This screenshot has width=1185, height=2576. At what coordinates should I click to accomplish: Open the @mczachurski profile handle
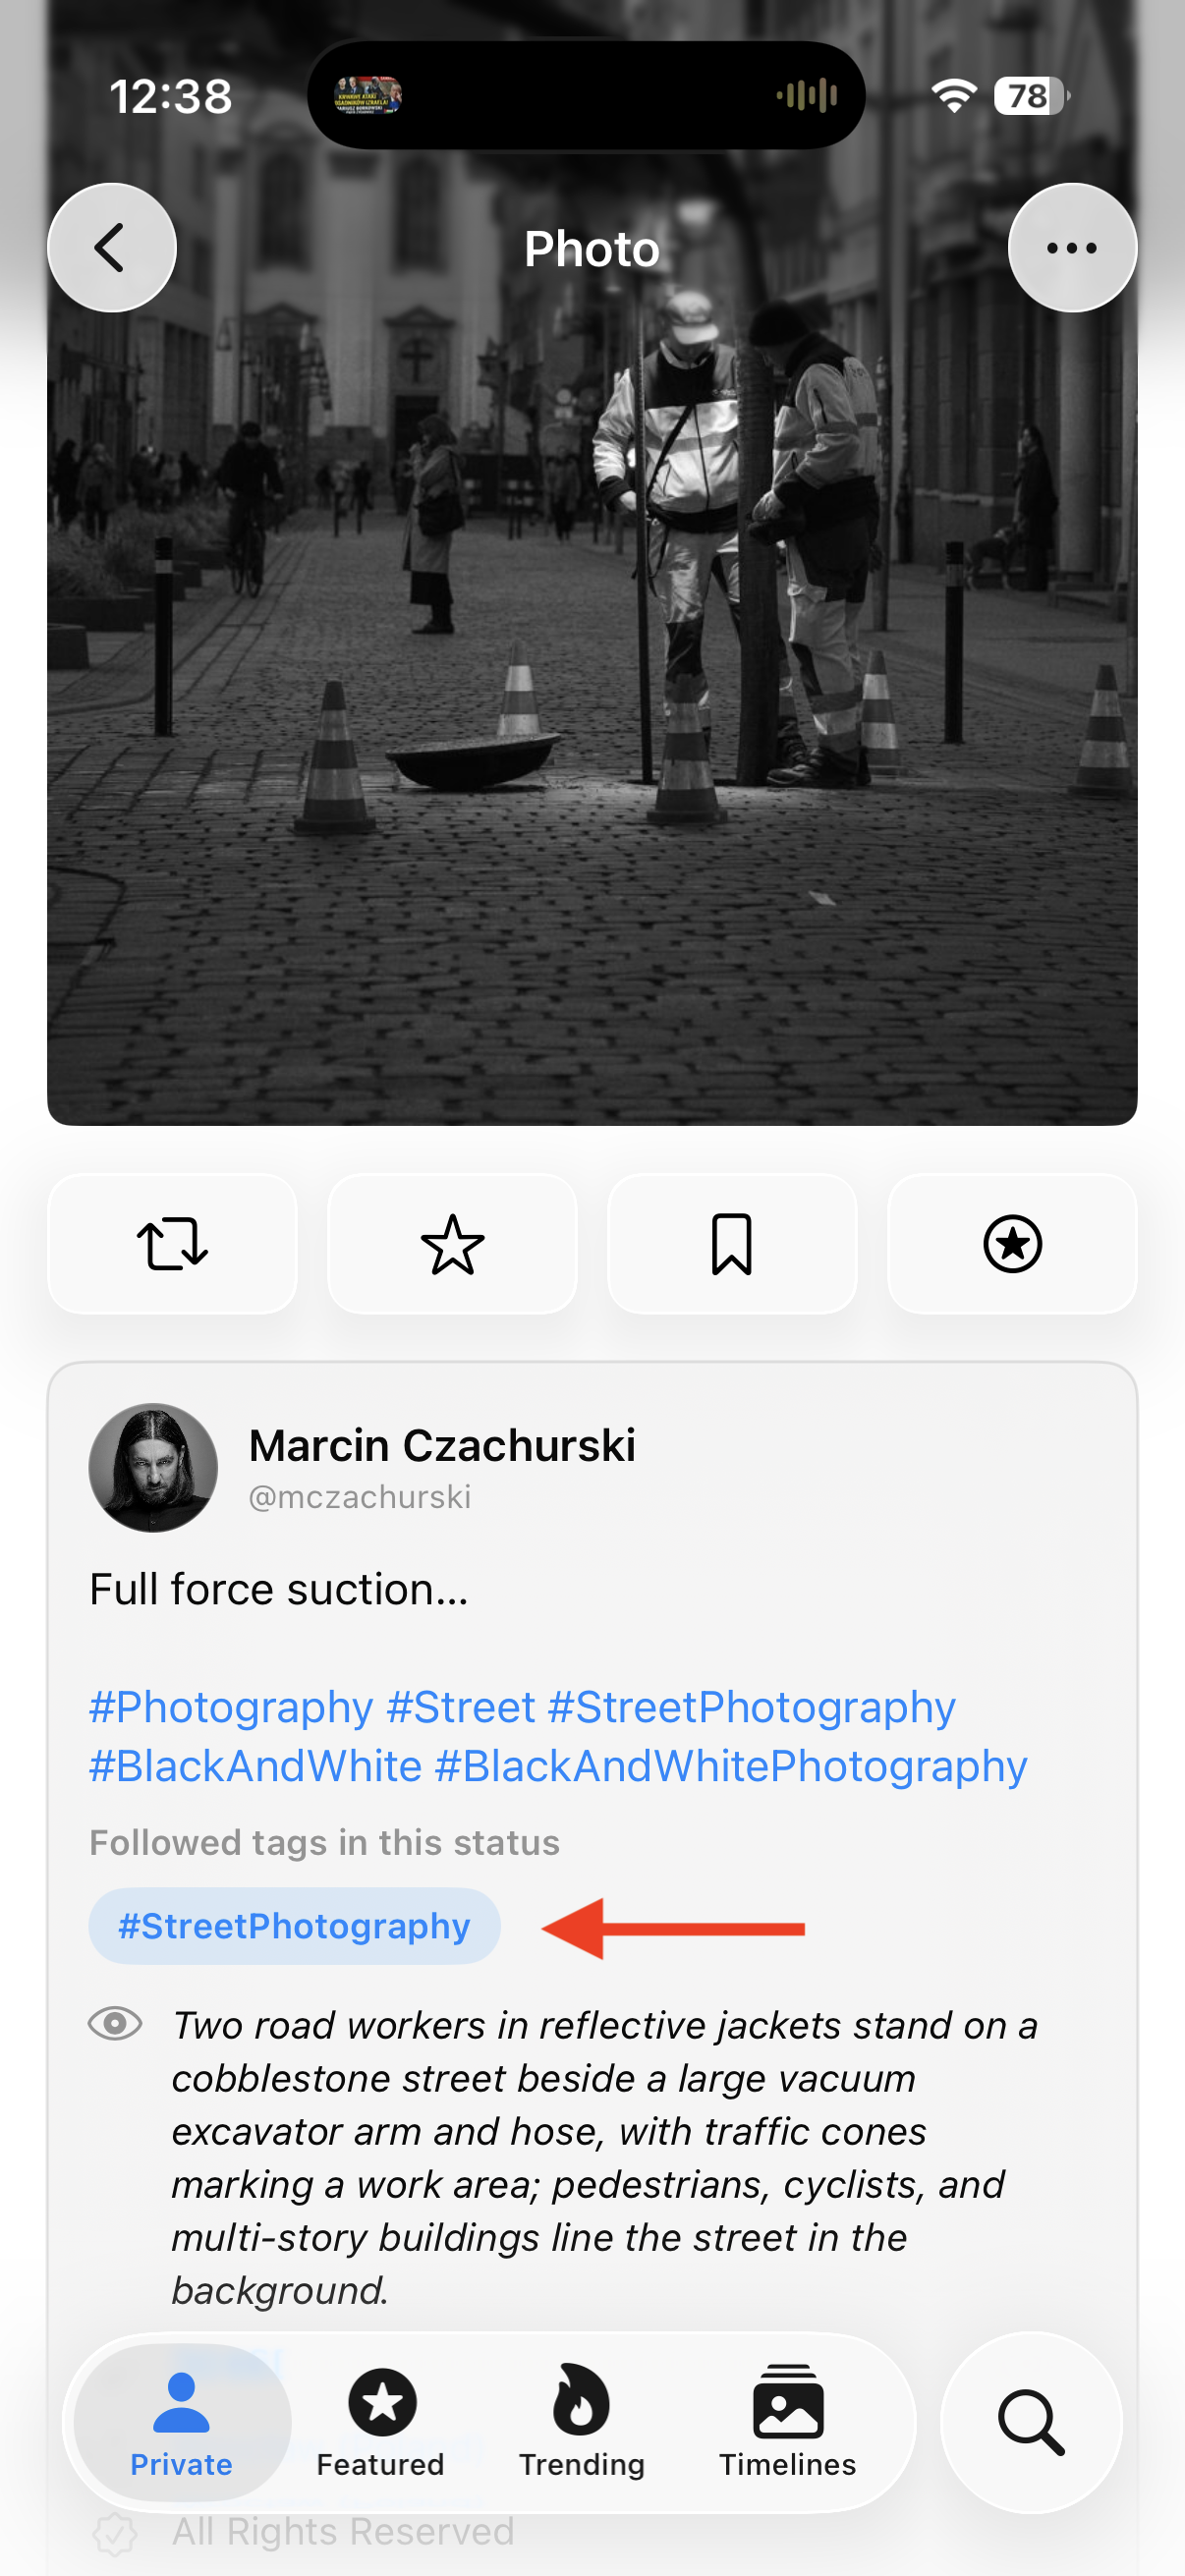[359, 1497]
